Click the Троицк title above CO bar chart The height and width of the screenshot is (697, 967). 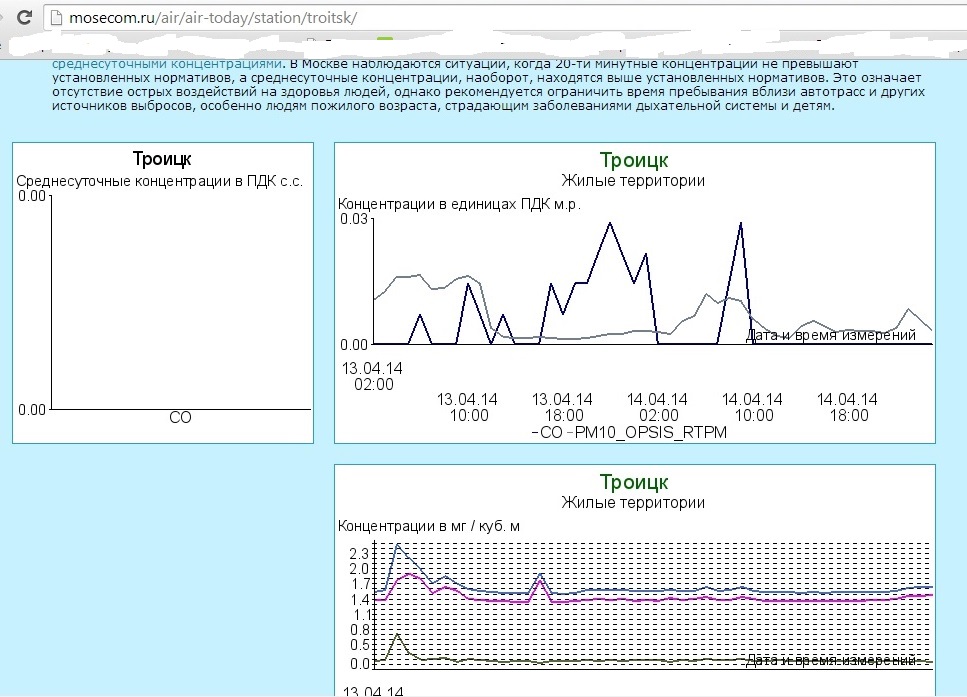[x=162, y=159]
